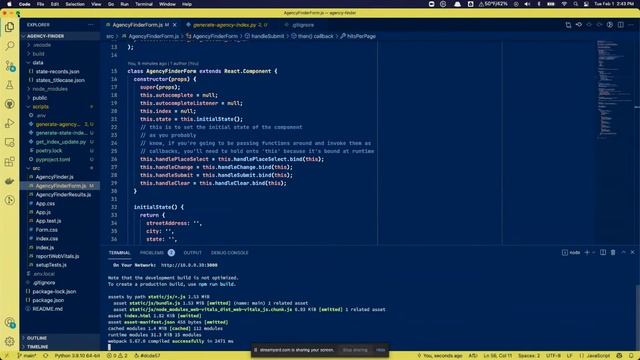Click the Ln, Col cursor position
Screen dimensions: 640x360
(x=498, y=356)
